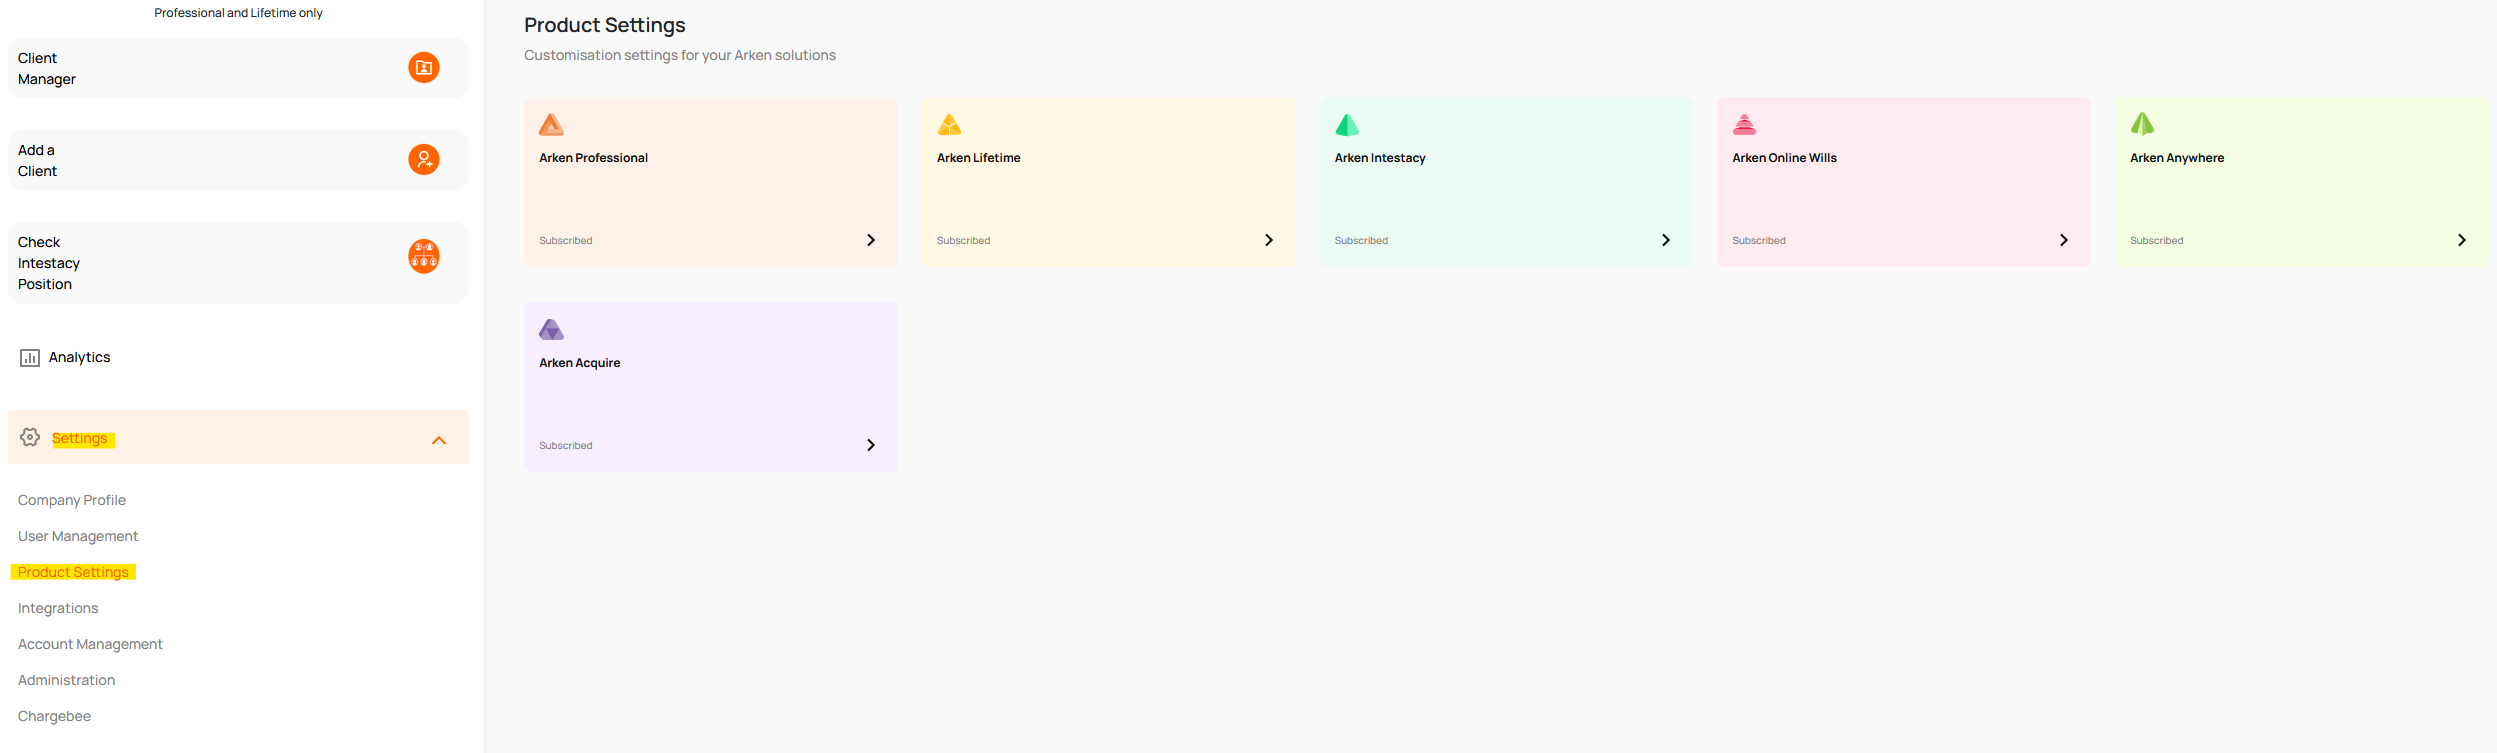
Task: Click the Arken Lifetime yellow logo
Action: [x=949, y=125]
